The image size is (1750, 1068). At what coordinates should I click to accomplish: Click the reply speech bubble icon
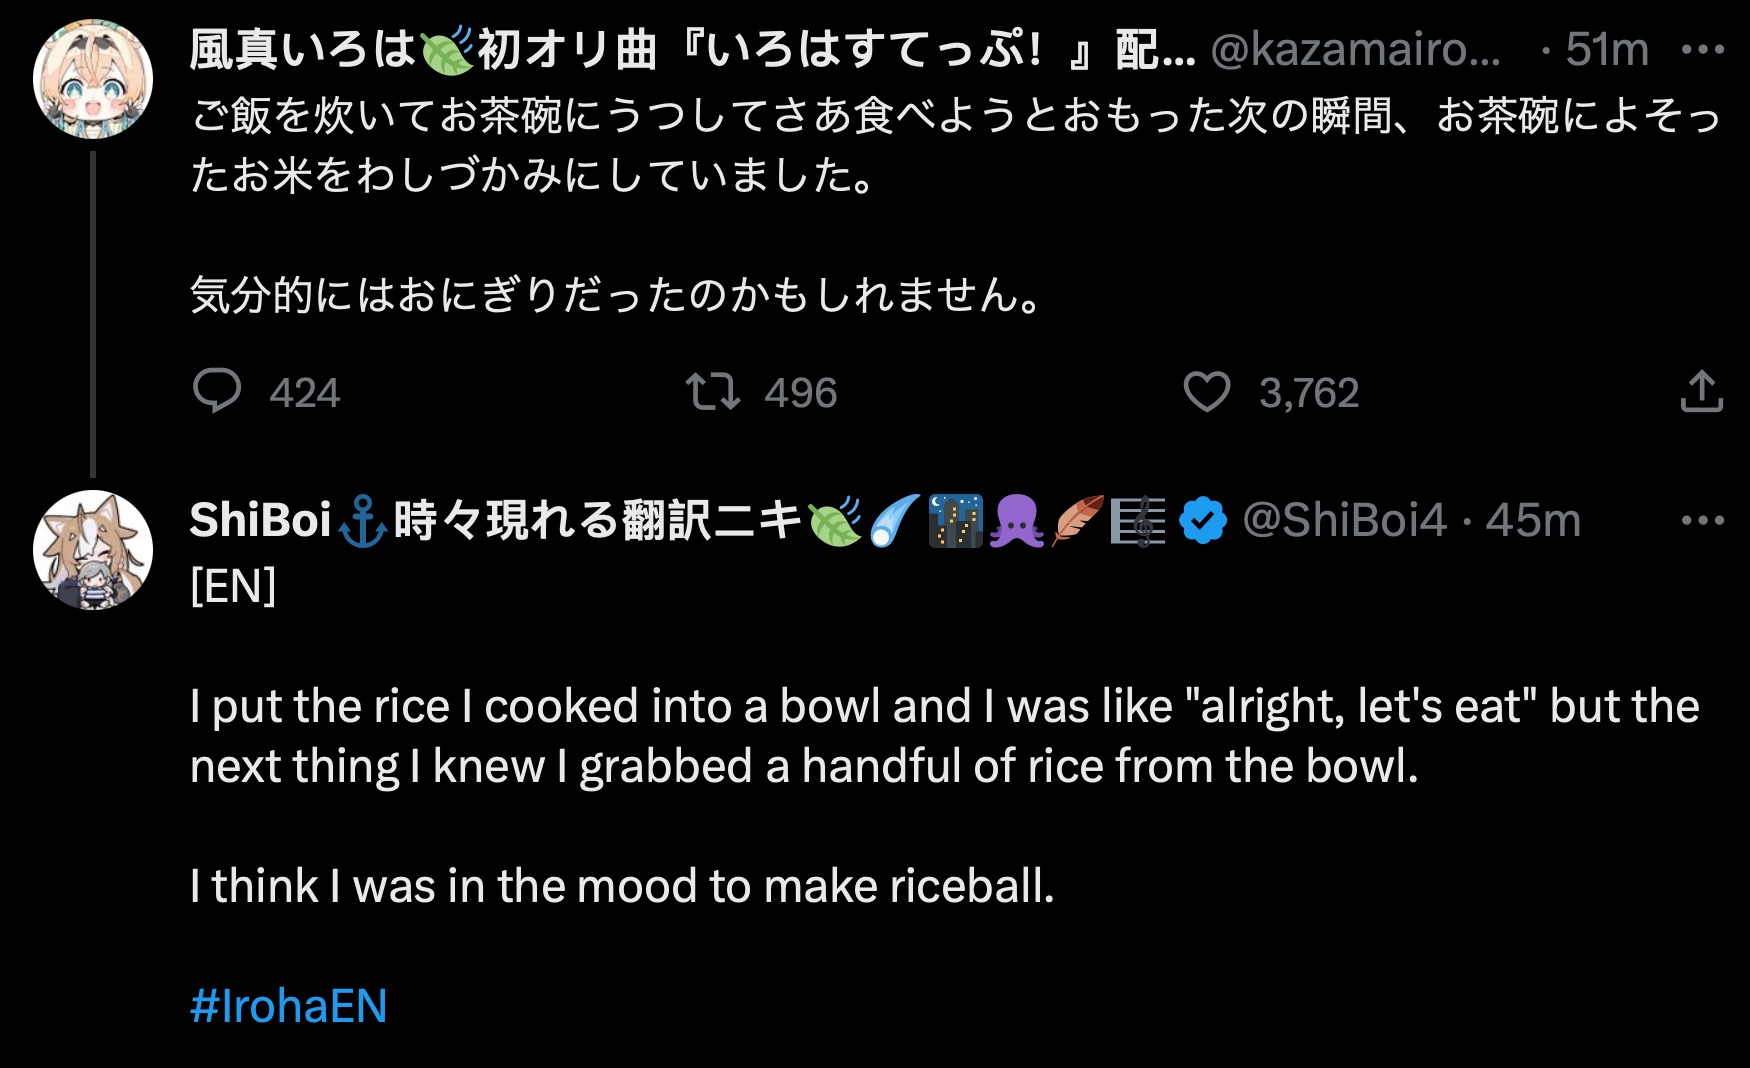click(217, 391)
